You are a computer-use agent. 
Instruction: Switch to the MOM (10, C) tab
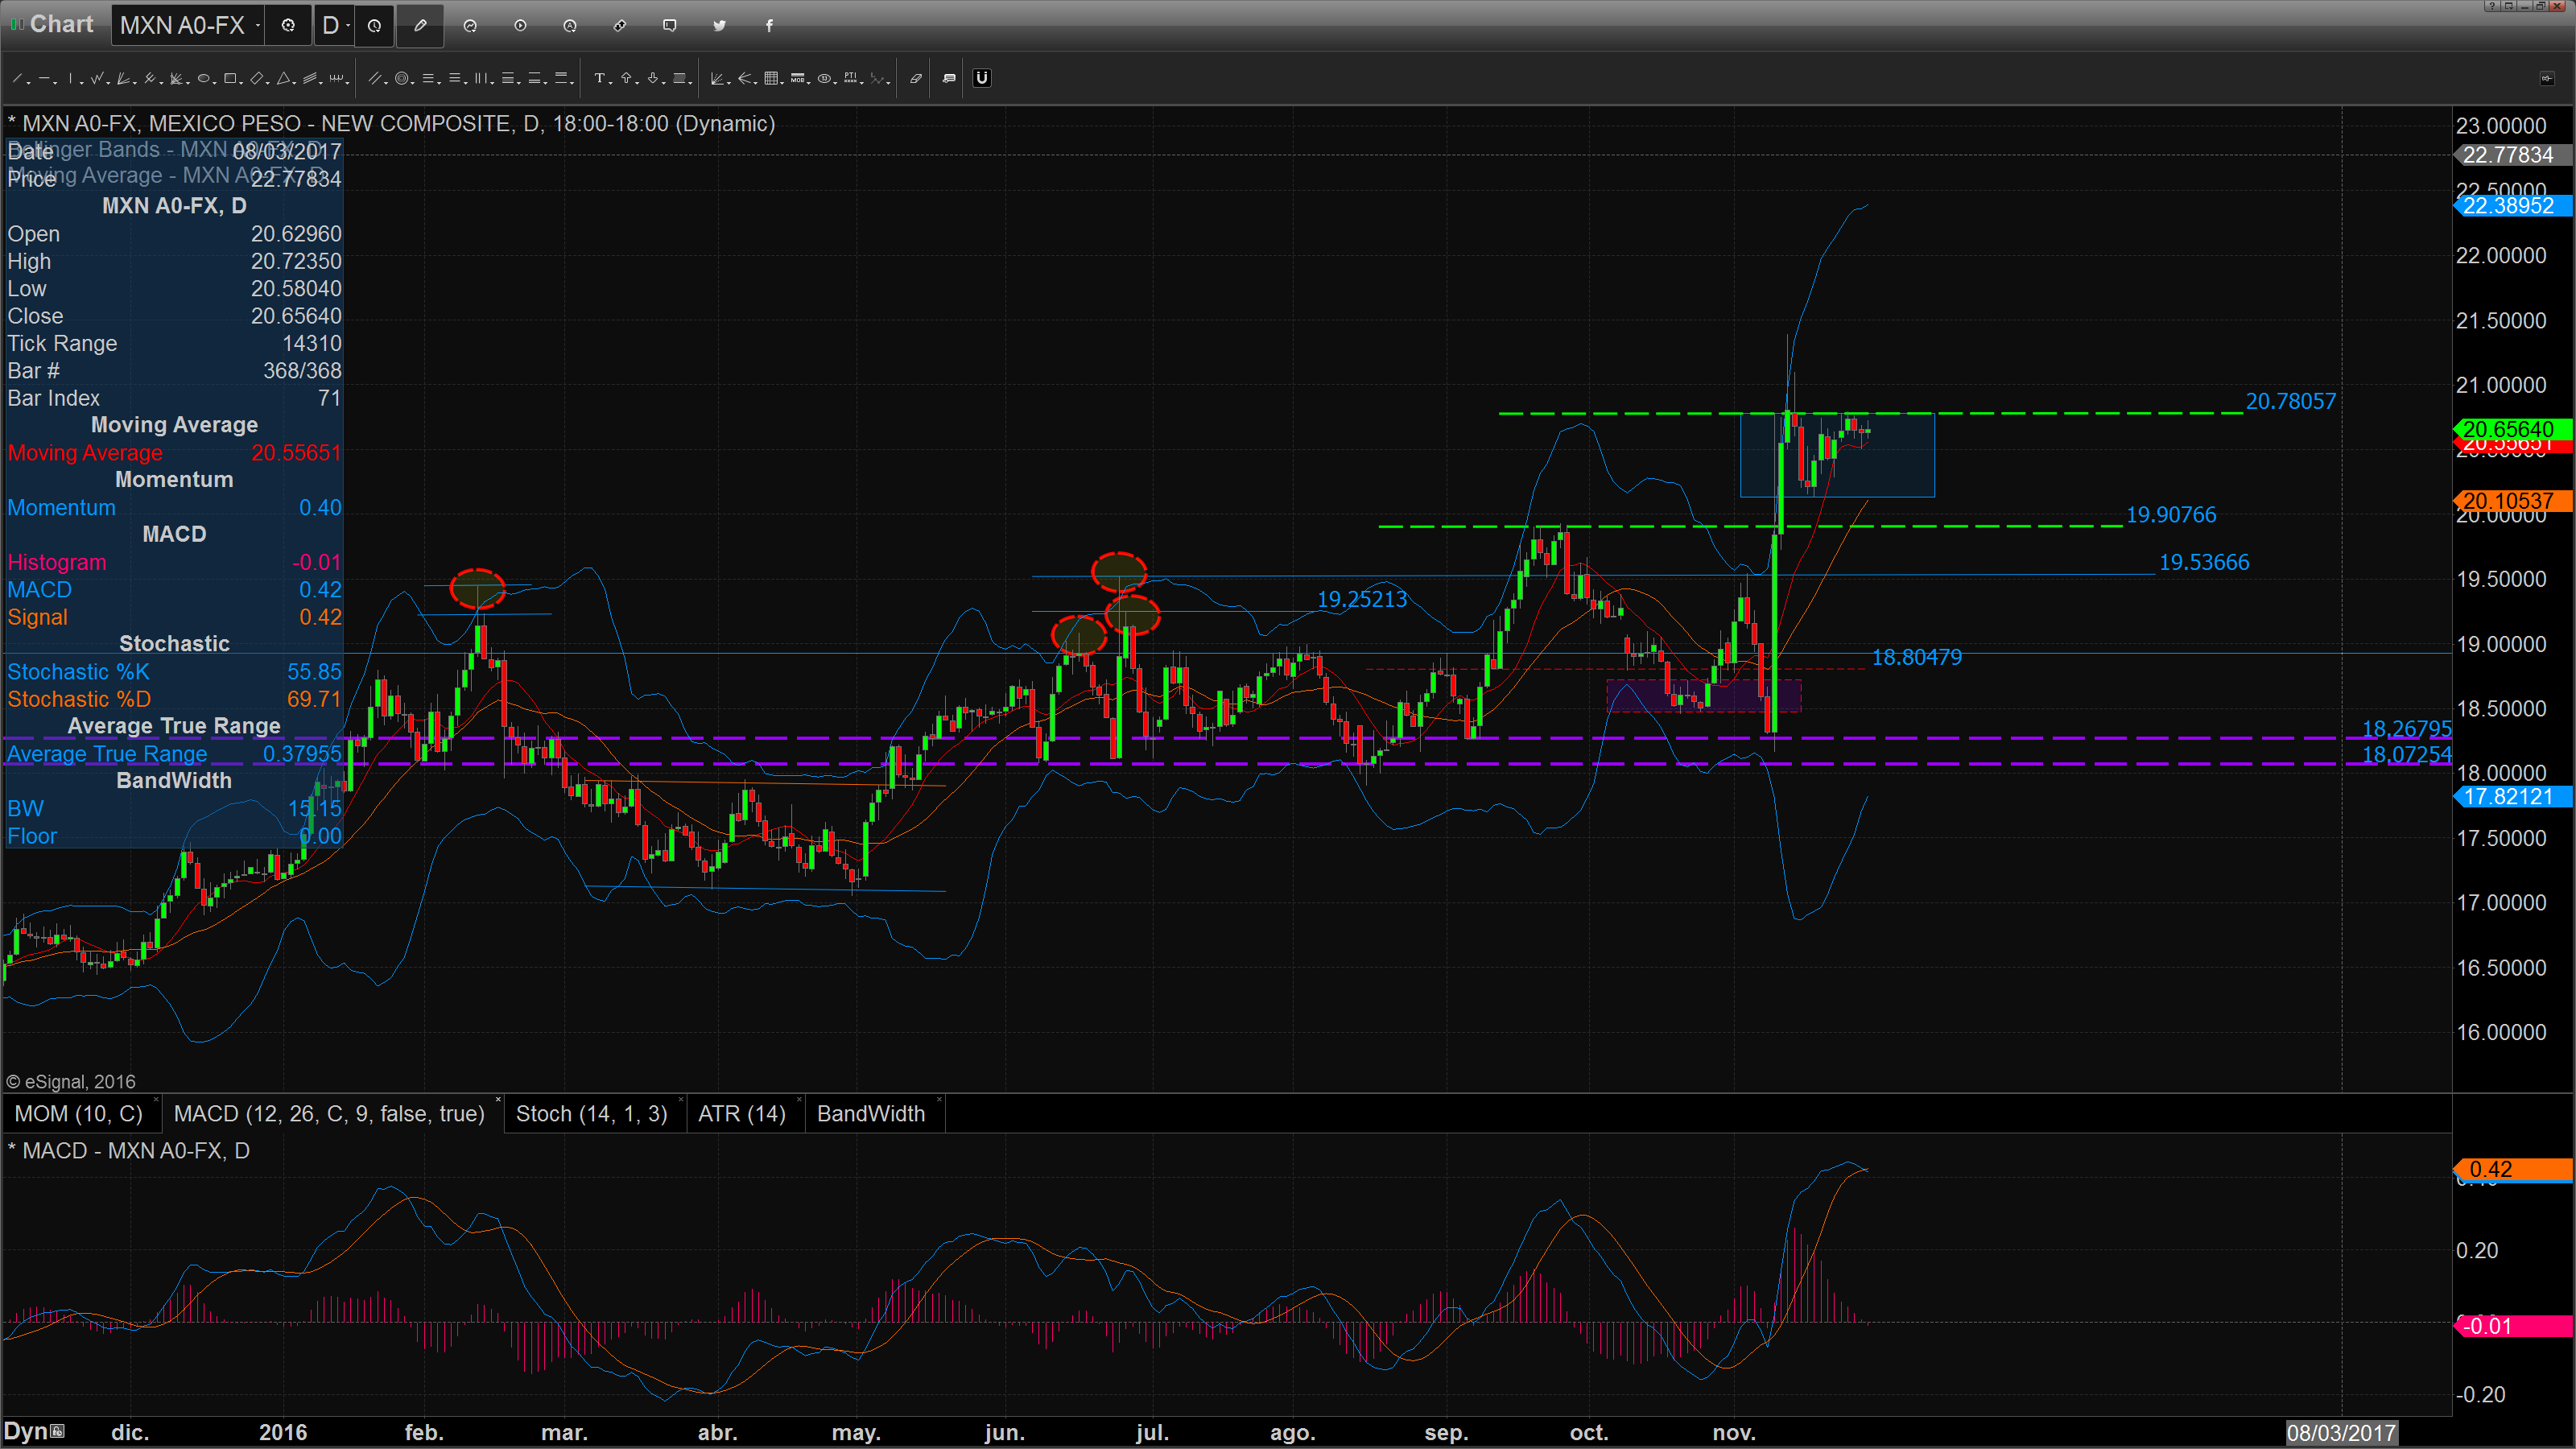coord(78,1113)
